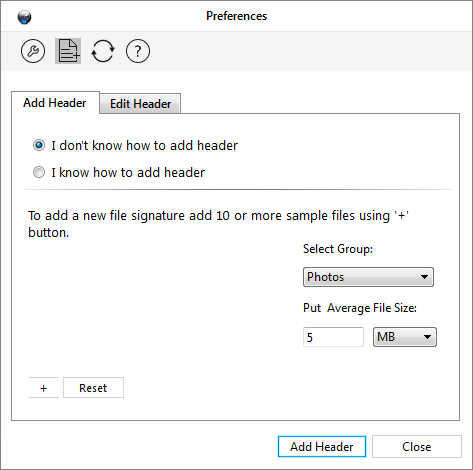The image size is (473, 470).
Task: Select the Add File Header document icon
Action: pyautogui.click(x=68, y=51)
